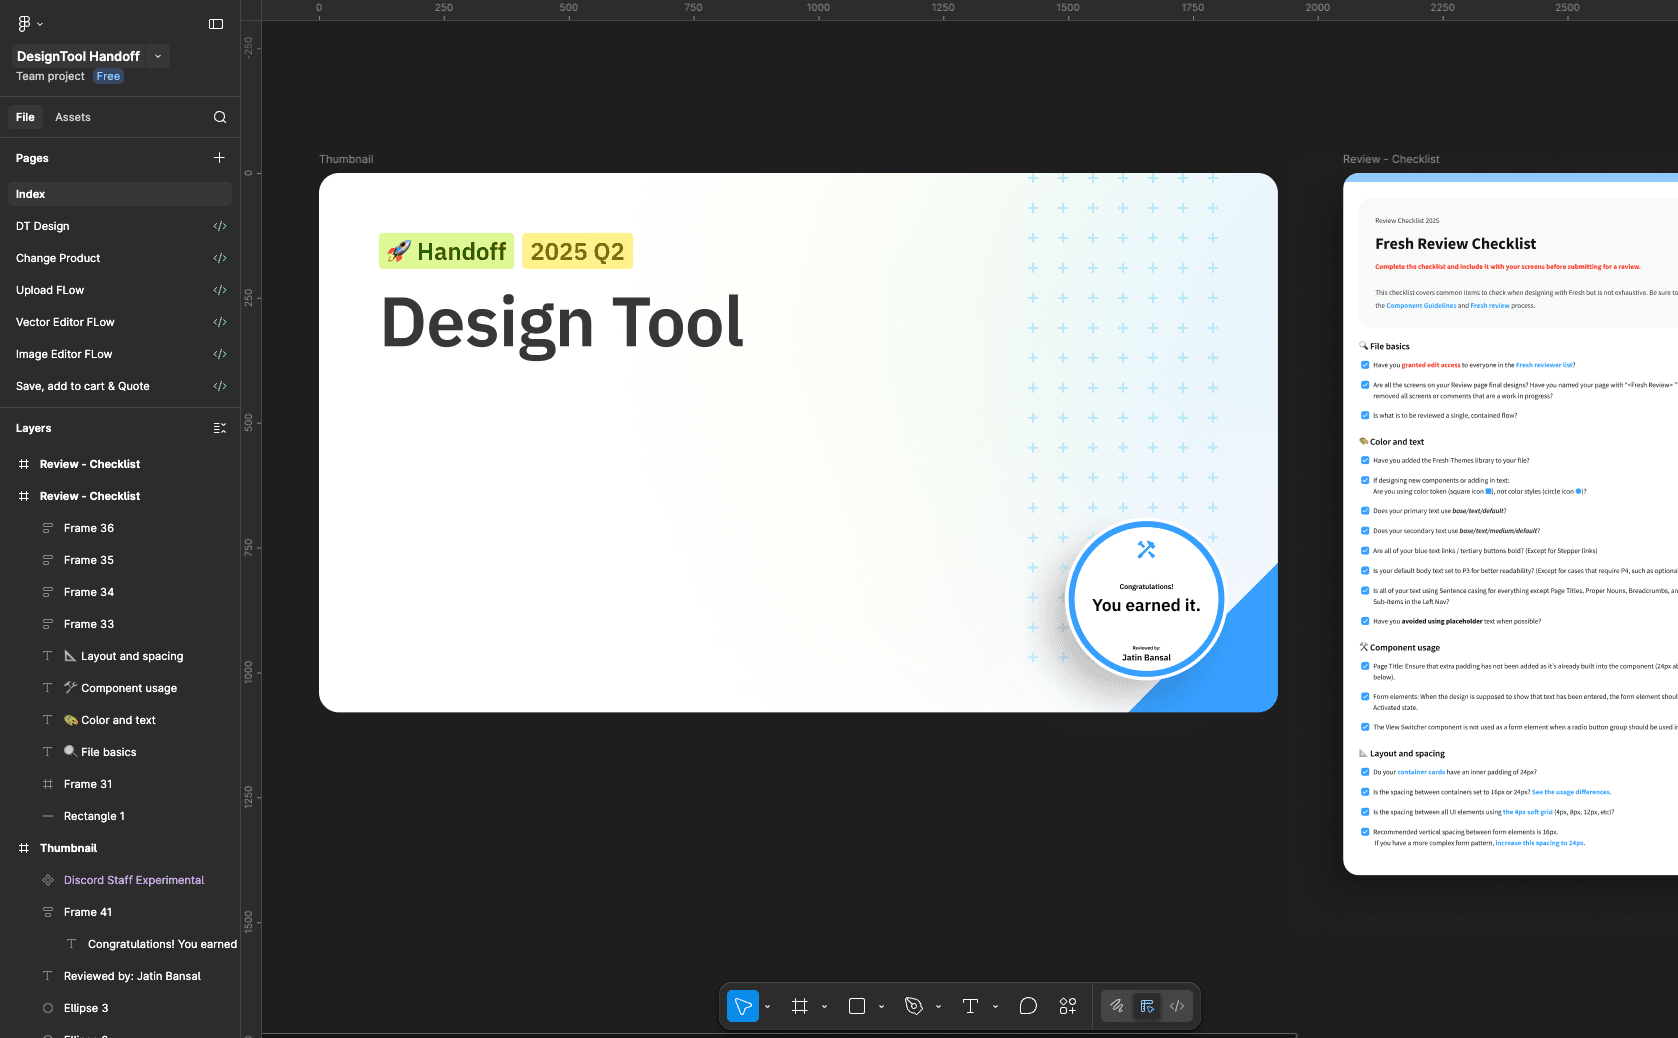
Task: Select the Rectangle shape tool
Action: coord(857,1006)
